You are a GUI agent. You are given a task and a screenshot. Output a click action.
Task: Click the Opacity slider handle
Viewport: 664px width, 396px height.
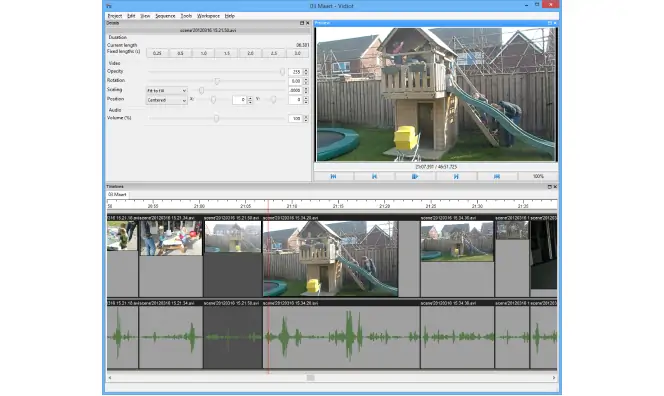pyautogui.click(x=282, y=72)
